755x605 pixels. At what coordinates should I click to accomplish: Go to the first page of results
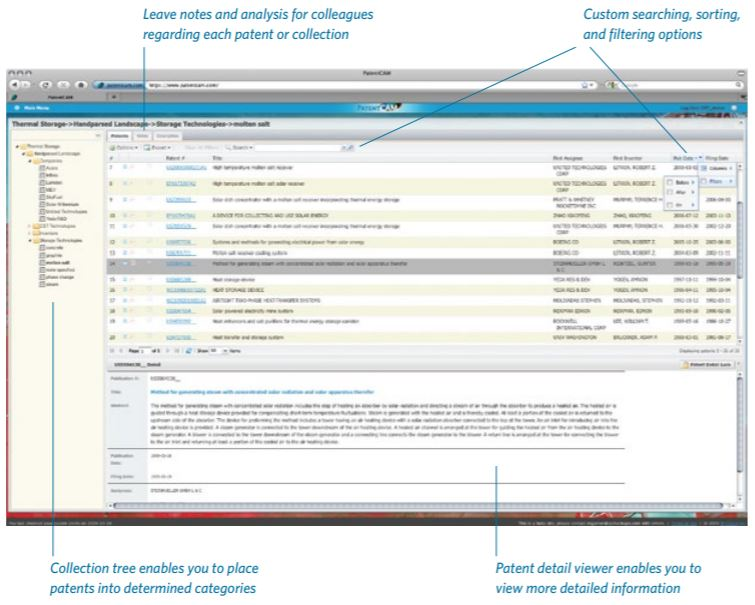(113, 351)
